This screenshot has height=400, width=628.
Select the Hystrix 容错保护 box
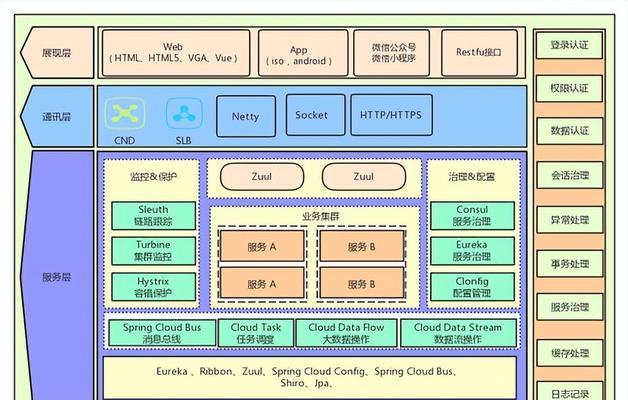point(153,287)
